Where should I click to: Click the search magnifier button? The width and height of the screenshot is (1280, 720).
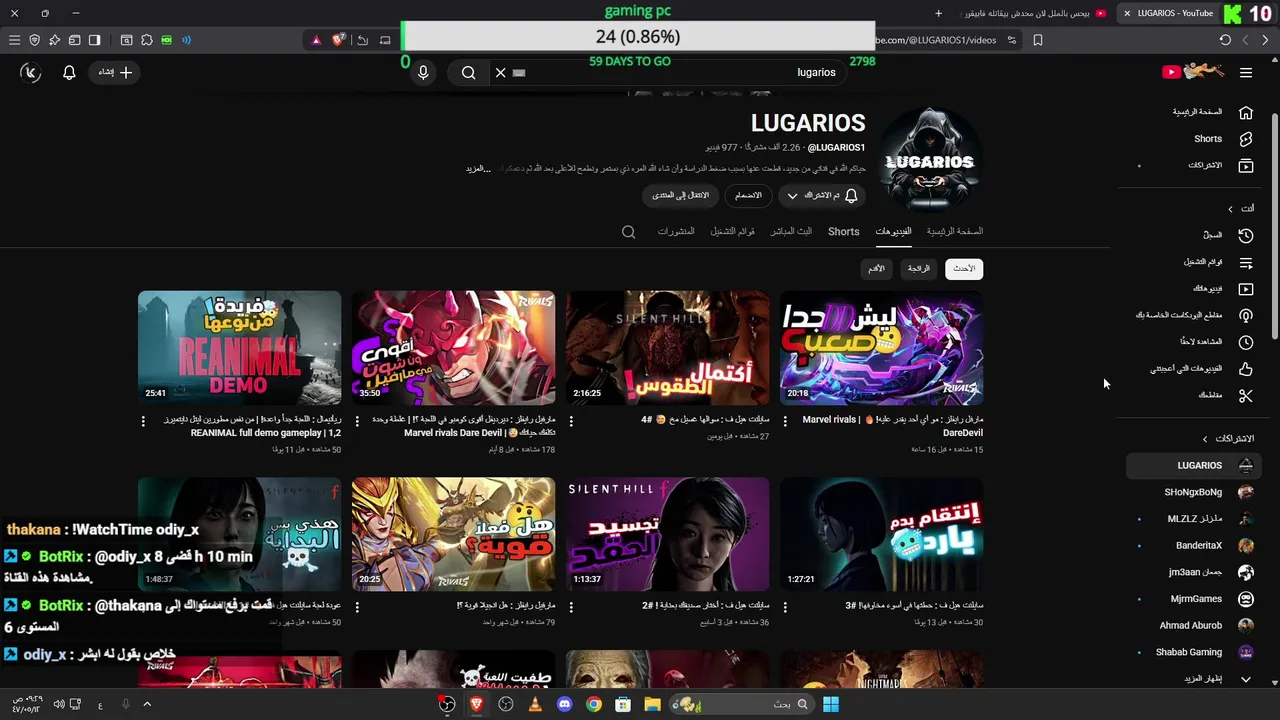pos(468,72)
